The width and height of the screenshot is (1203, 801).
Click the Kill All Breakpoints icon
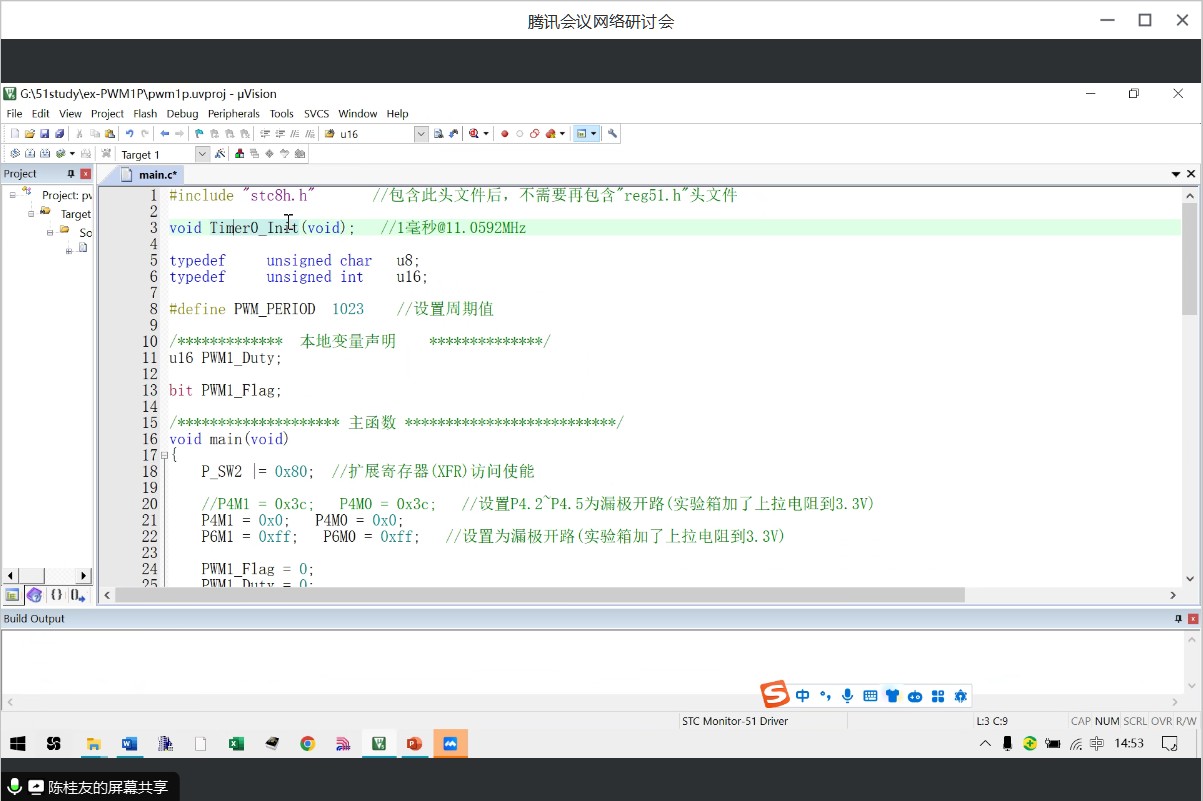549,133
